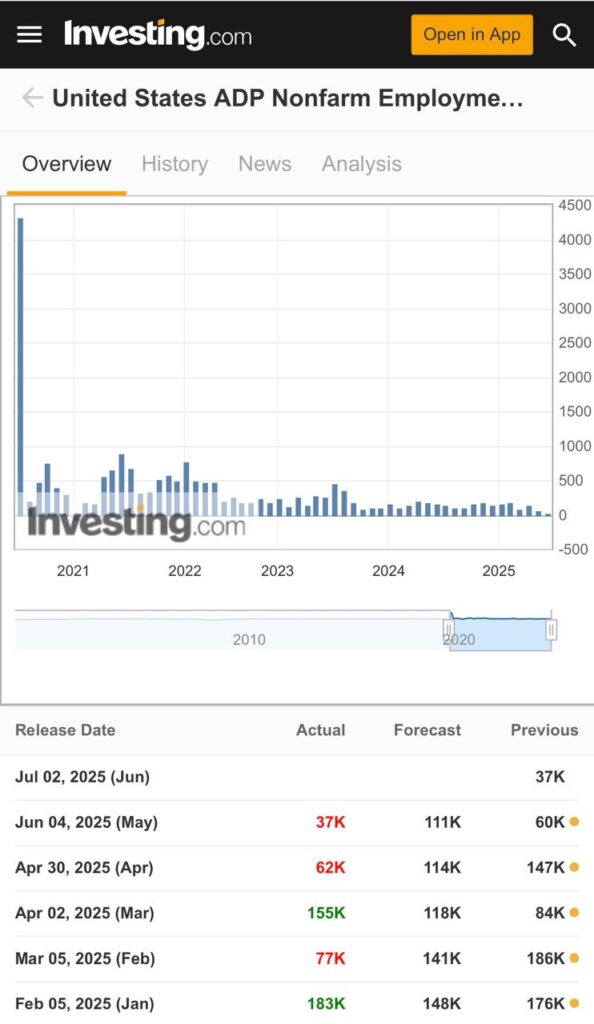Click the 2023 x-axis label
This screenshot has width=594, height=1024.
coord(277,571)
